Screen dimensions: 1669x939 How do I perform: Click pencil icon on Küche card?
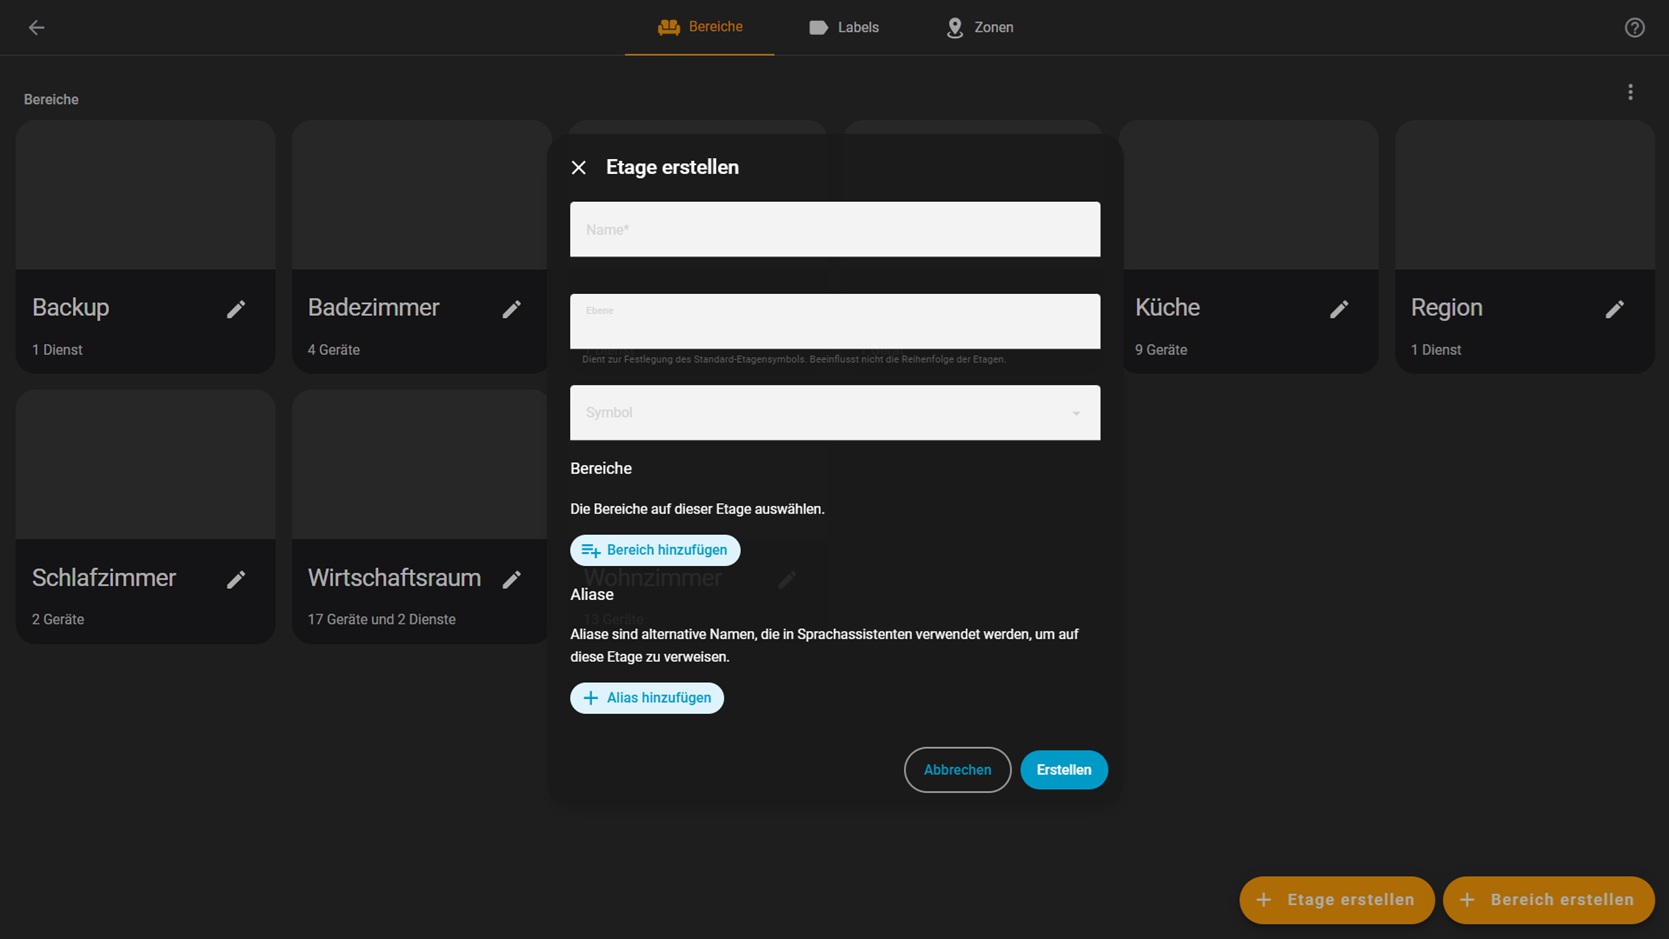pyautogui.click(x=1339, y=310)
